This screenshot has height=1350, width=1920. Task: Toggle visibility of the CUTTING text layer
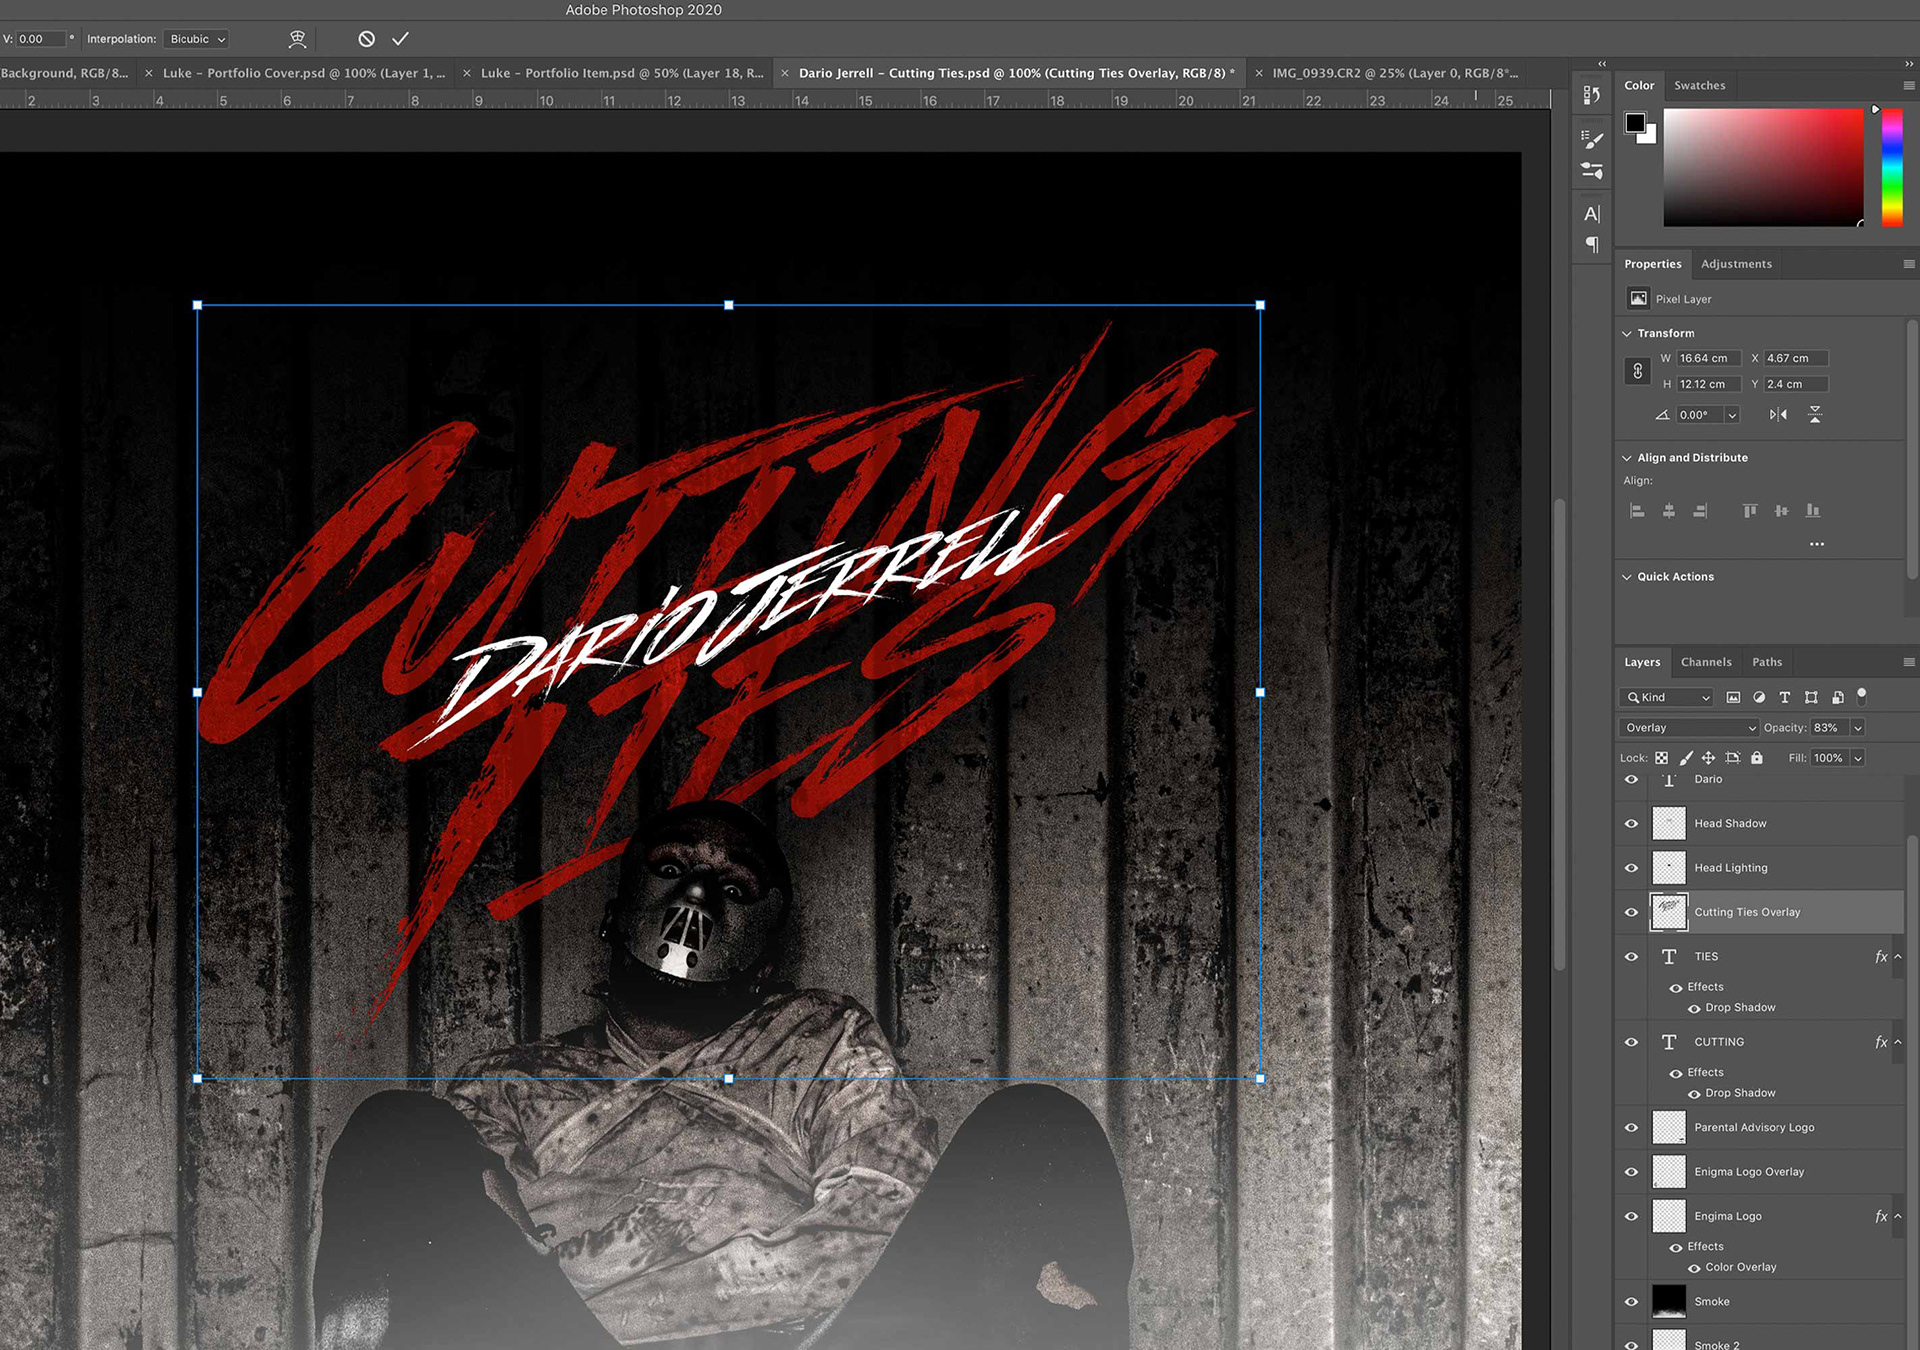tap(1631, 1042)
